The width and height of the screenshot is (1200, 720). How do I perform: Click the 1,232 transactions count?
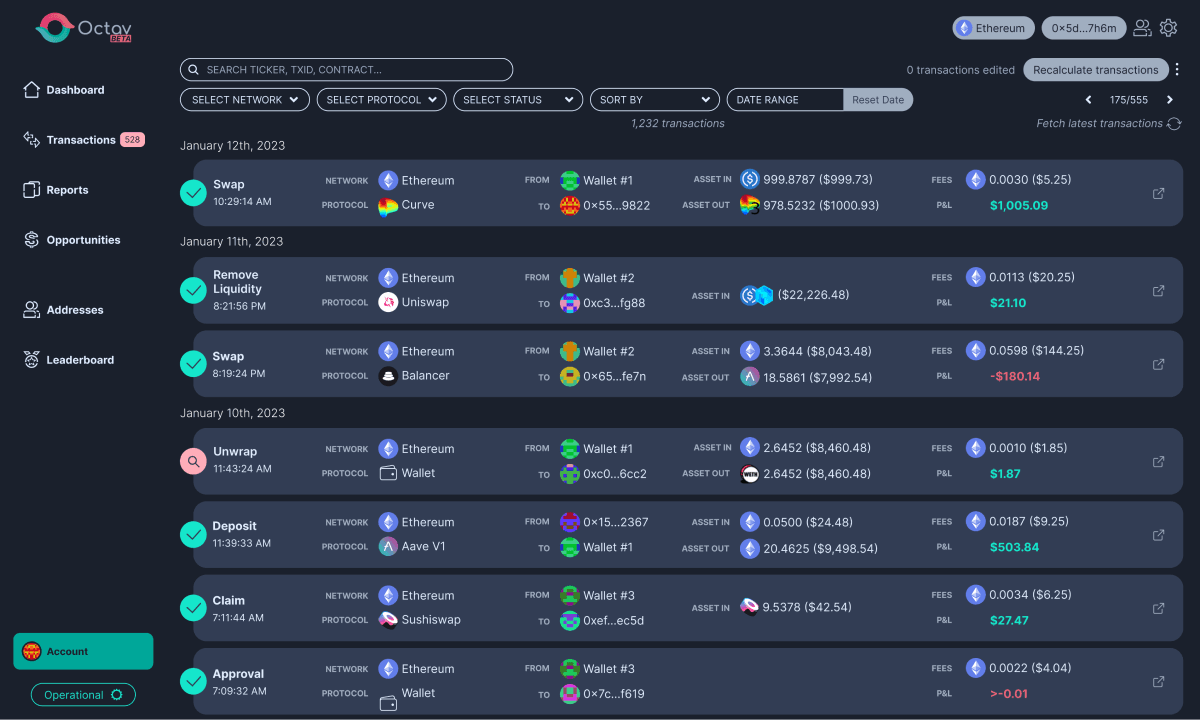(x=678, y=123)
